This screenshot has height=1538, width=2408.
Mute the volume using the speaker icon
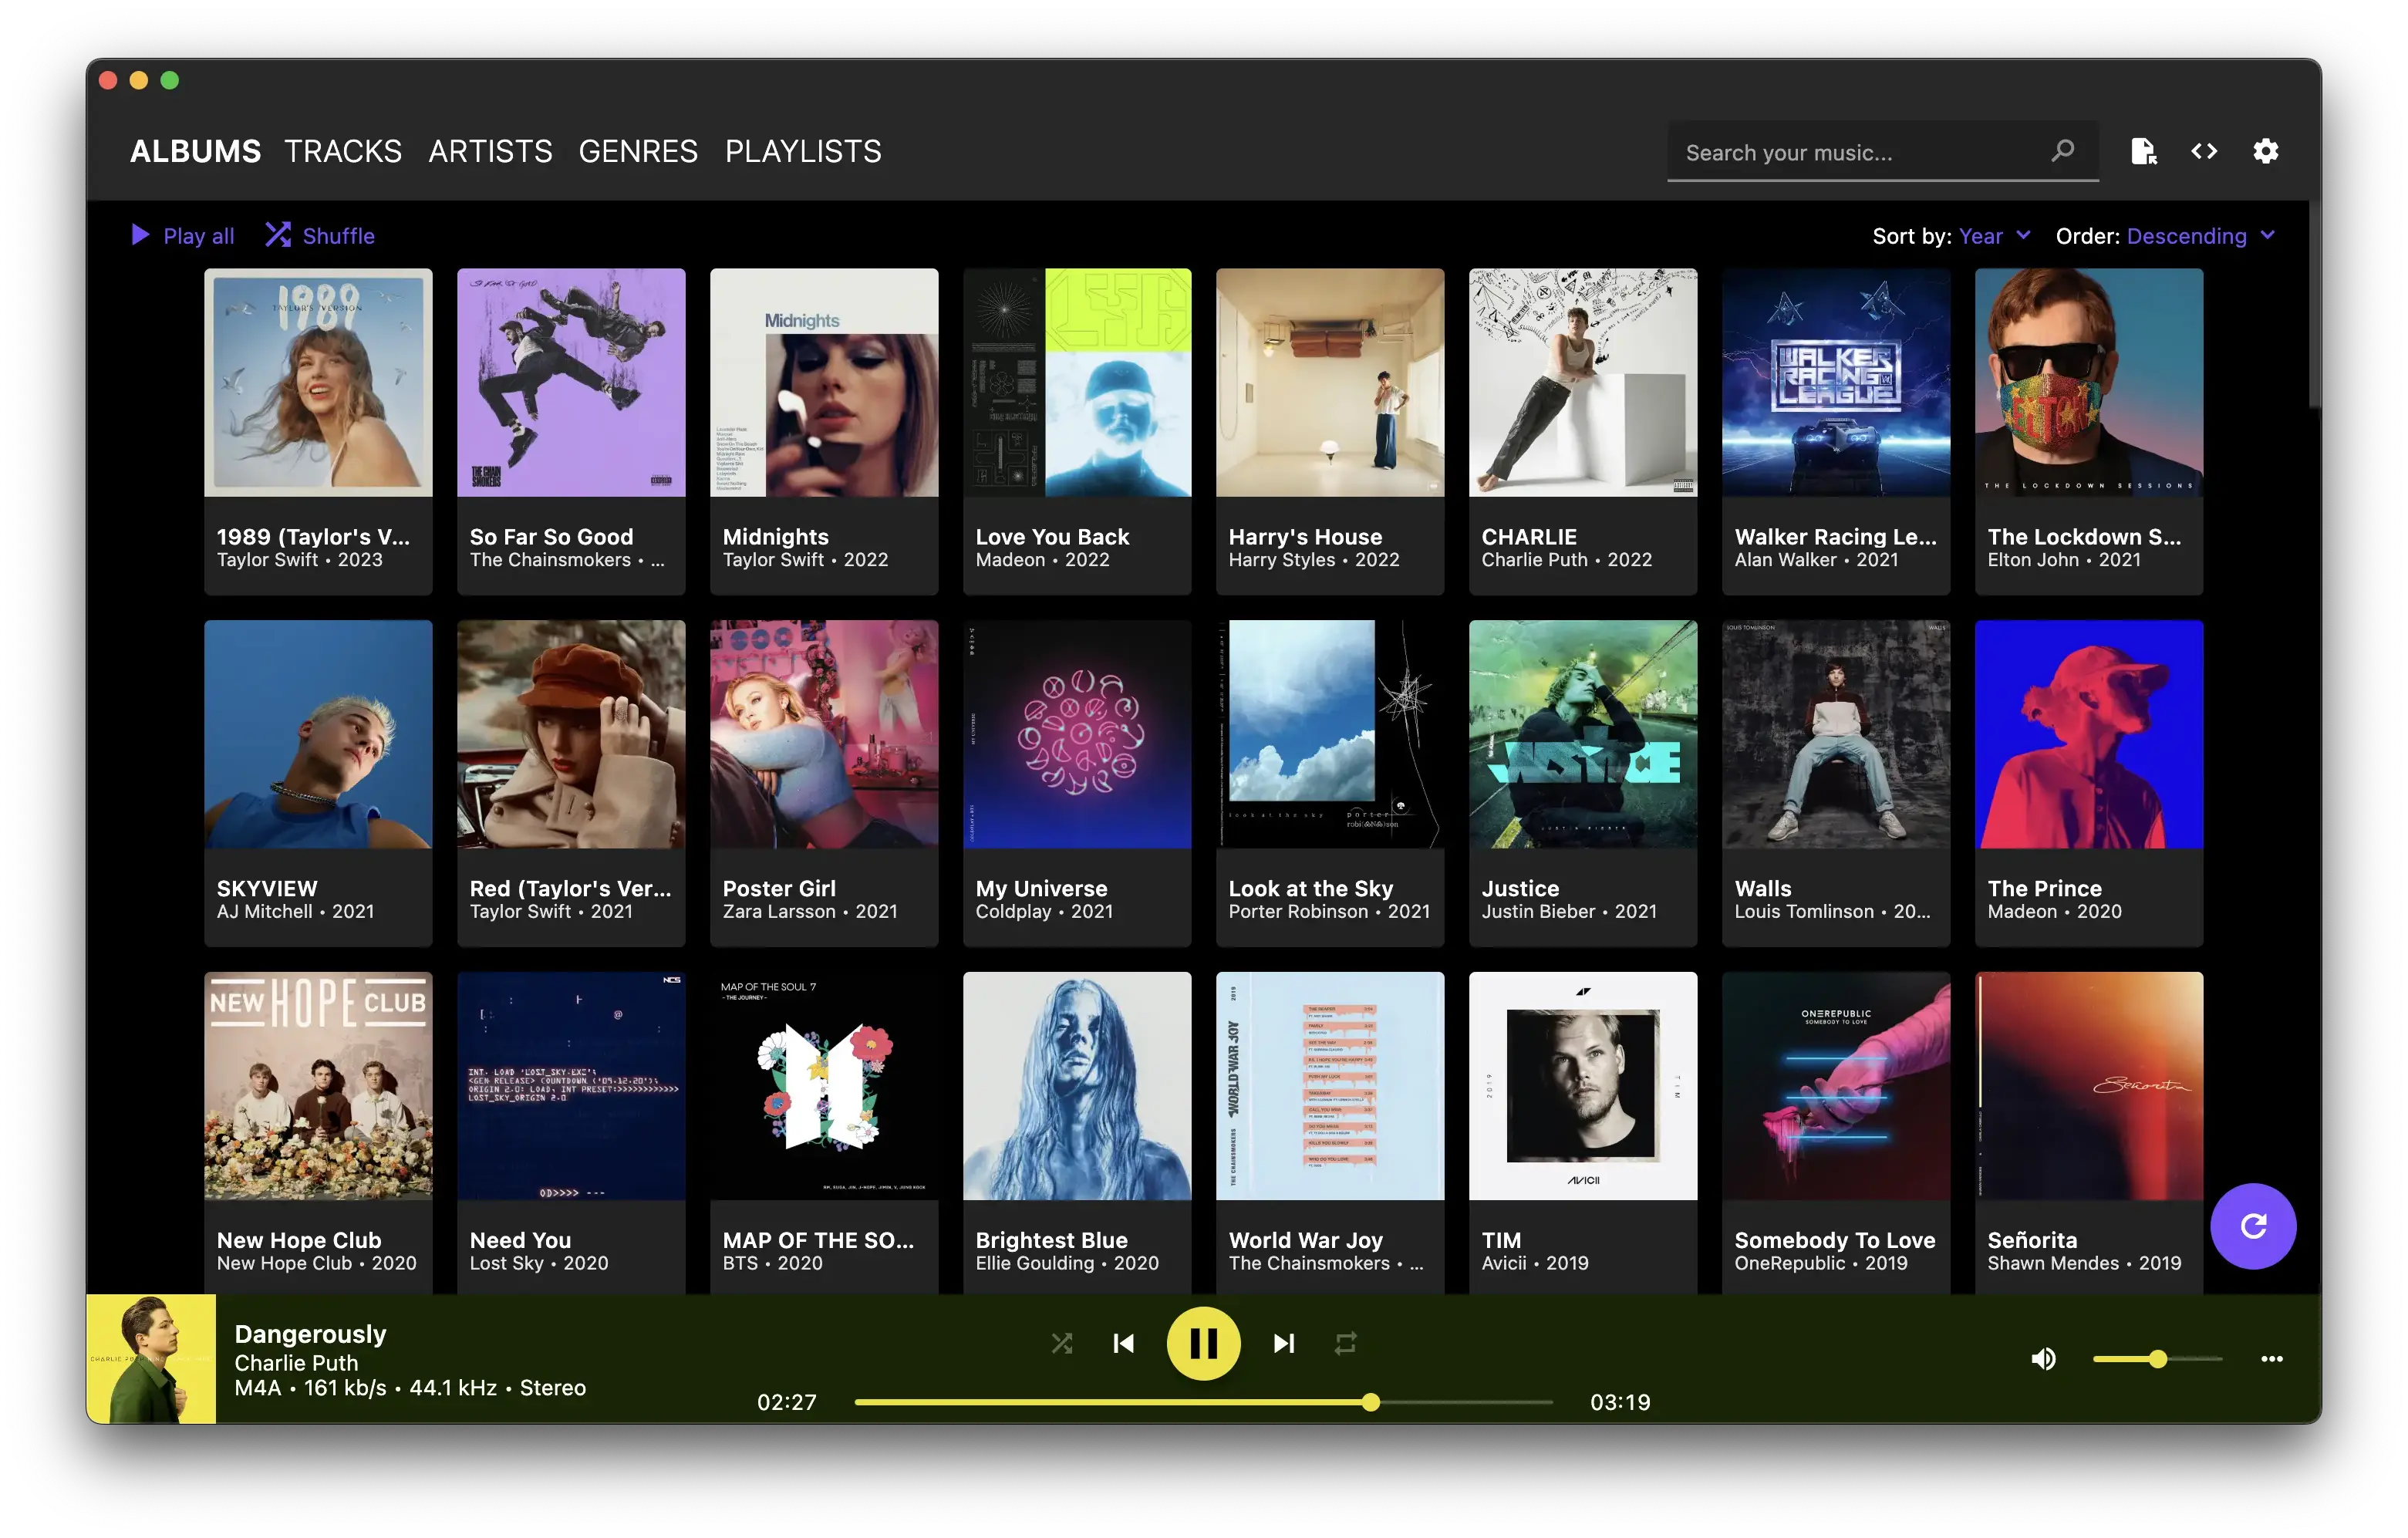click(2043, 1358)
